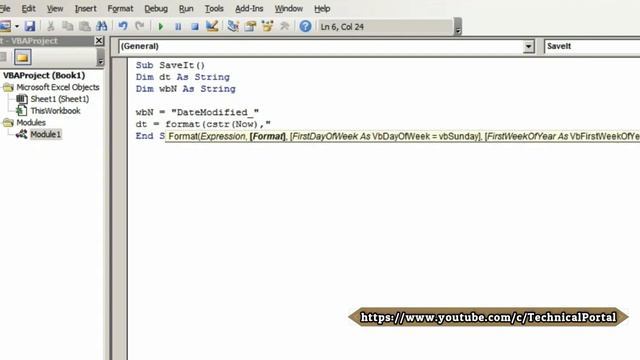This screenshot has width=640, height=360.
Task: Run the SaveIt macro with the green play icon
Action: point(161,27)
